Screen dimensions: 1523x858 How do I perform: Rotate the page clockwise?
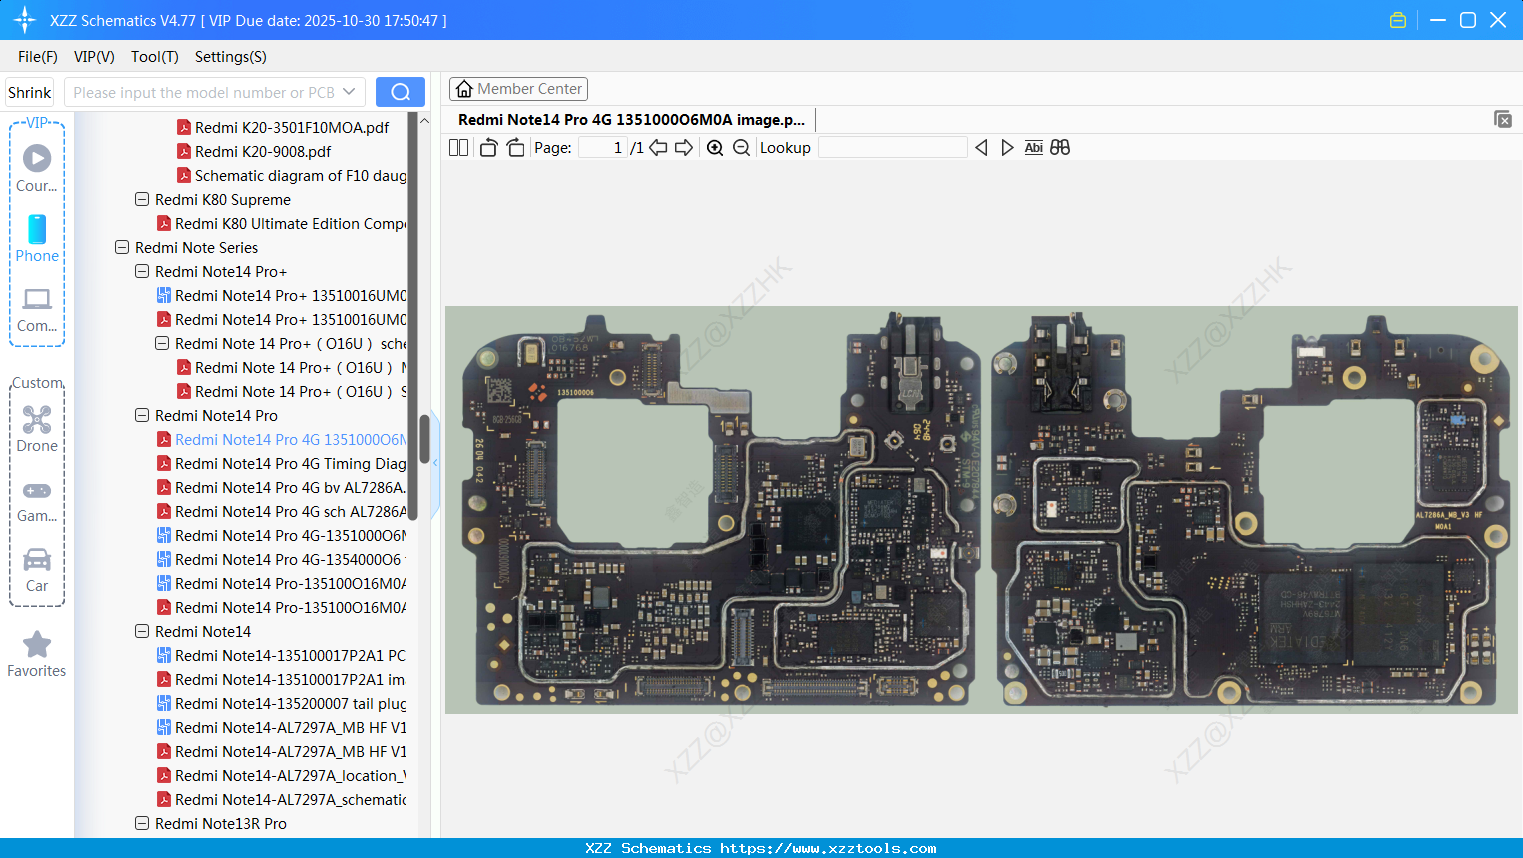[x=515, y=147]
